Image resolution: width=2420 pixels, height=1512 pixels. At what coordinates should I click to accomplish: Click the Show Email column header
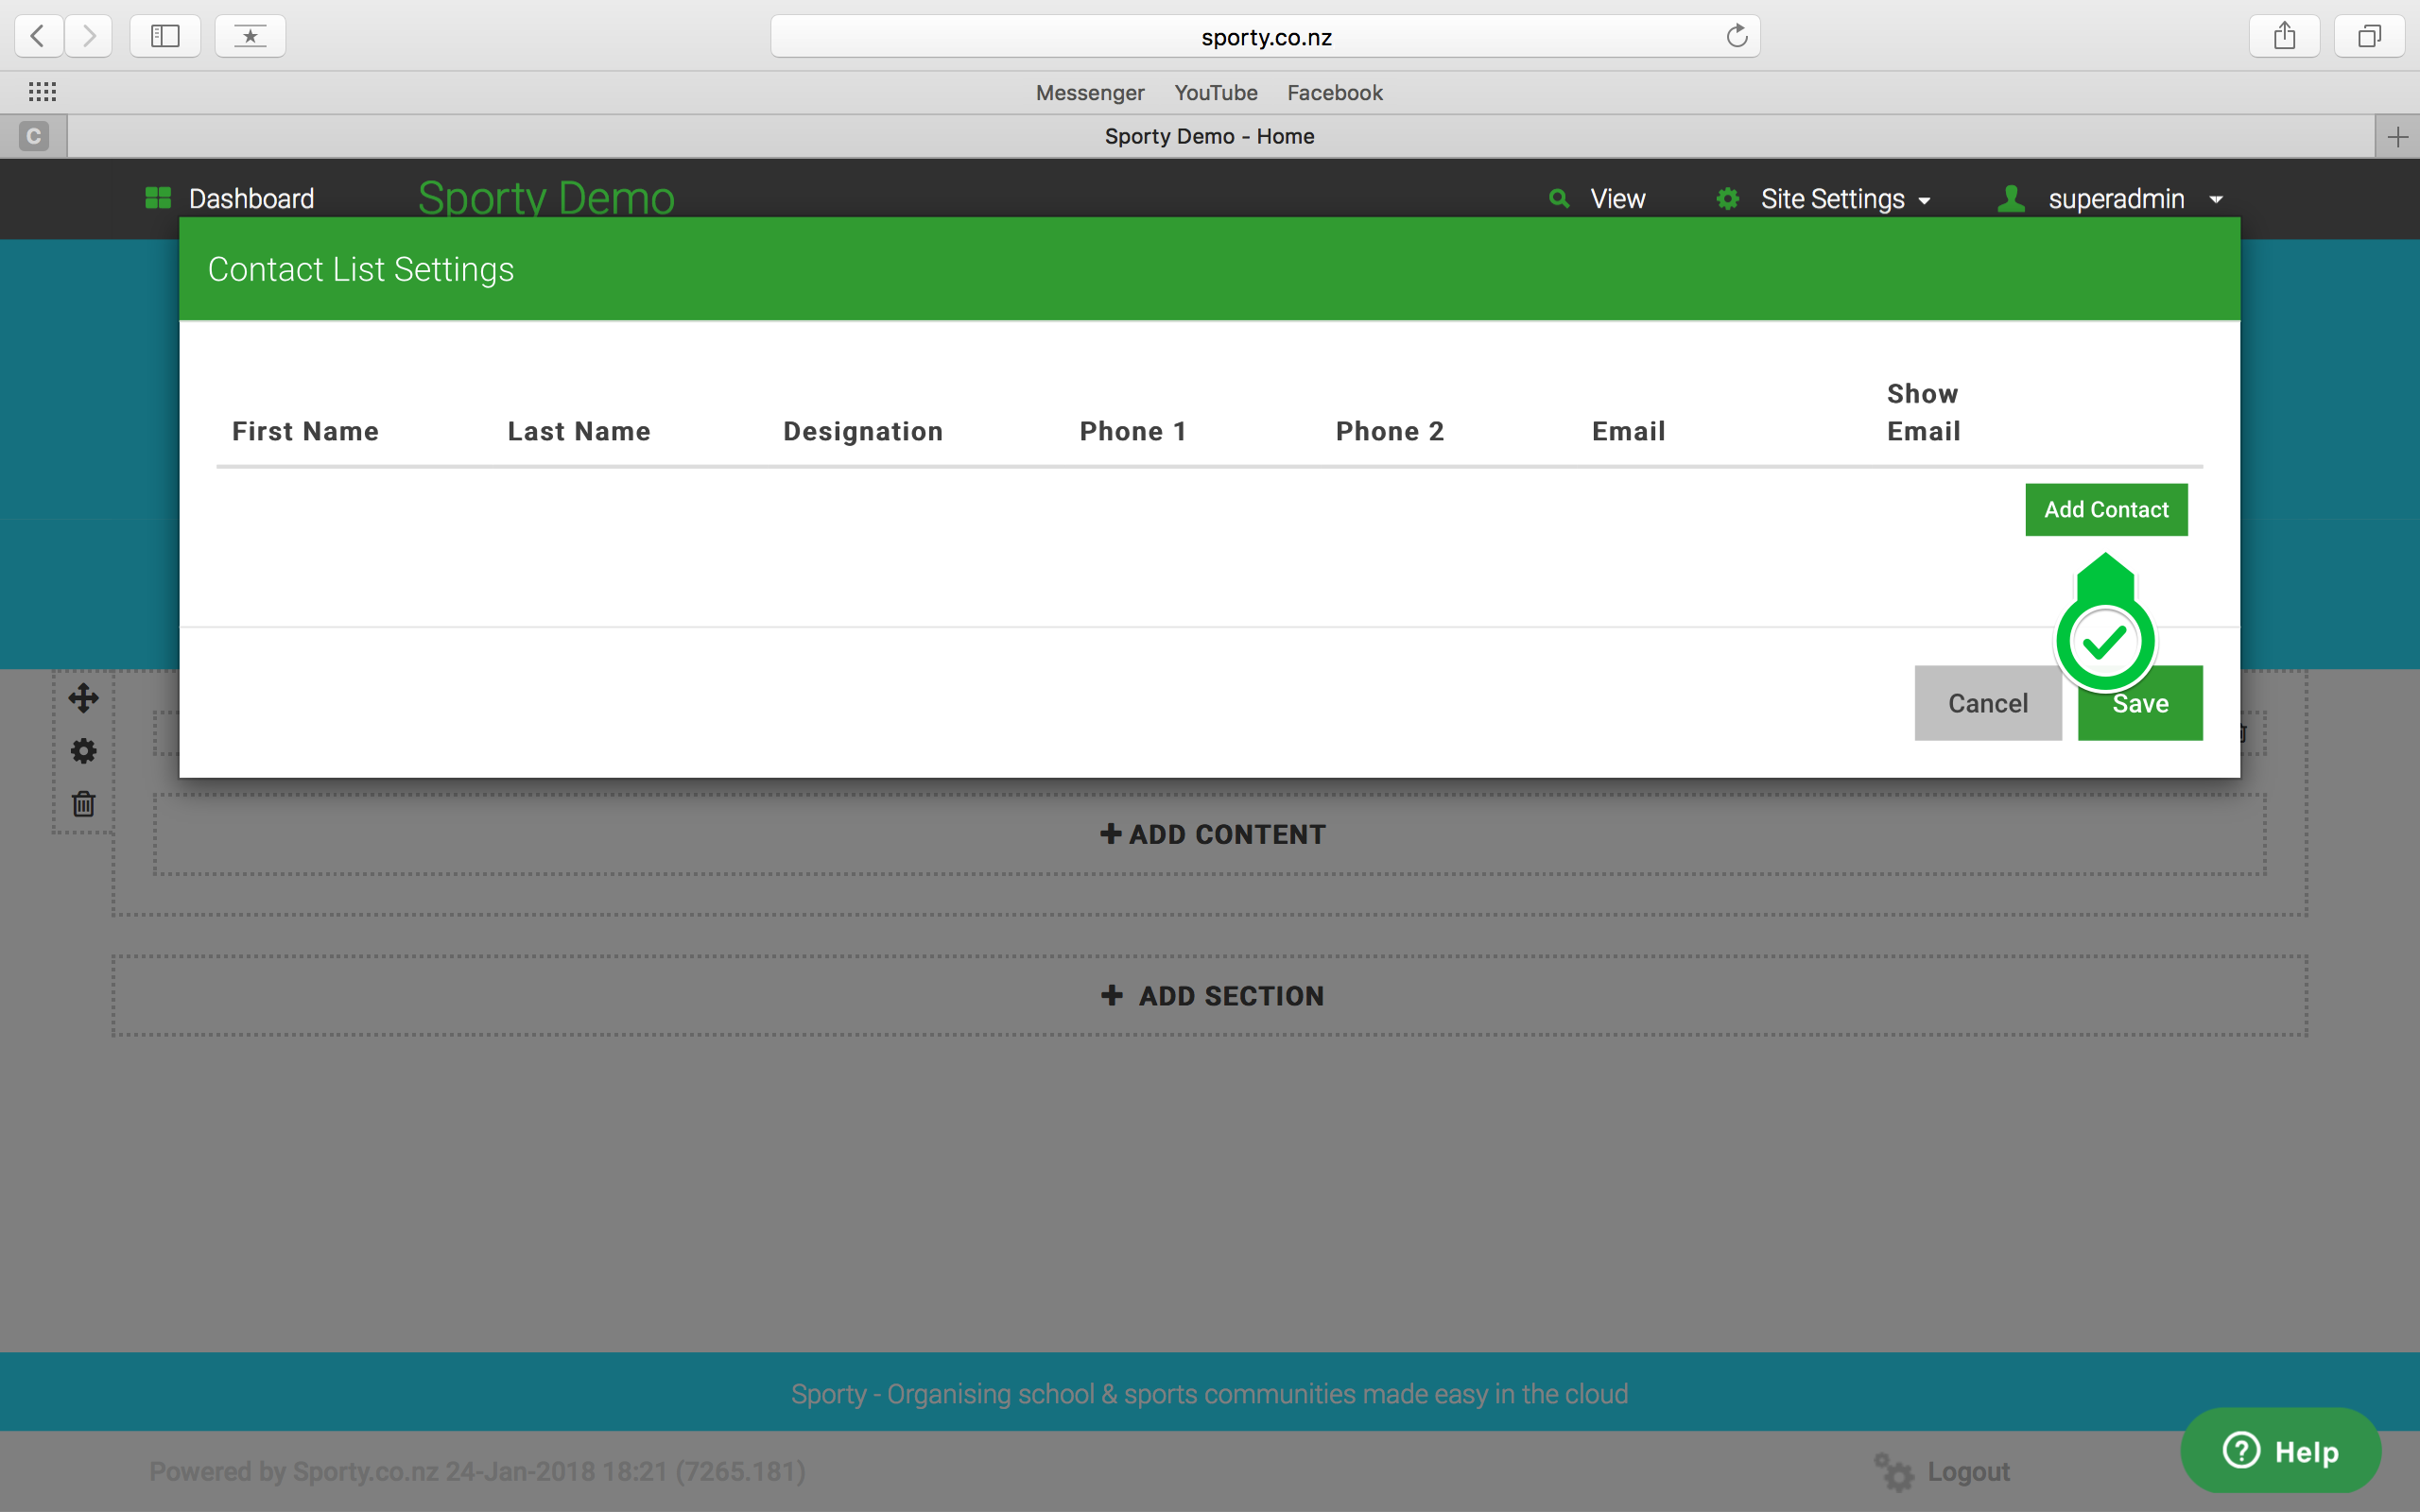point(1923,412)
